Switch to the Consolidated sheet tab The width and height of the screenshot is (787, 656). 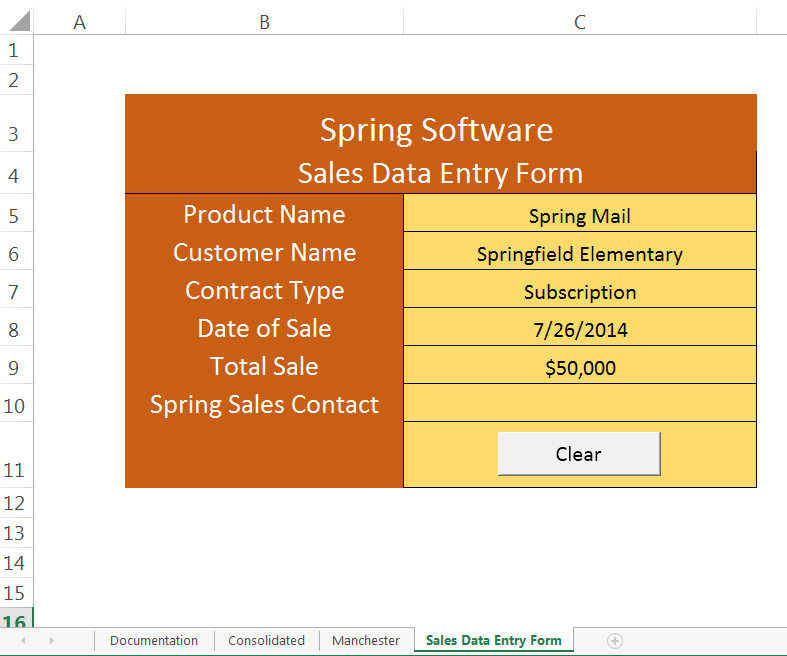tap(266, 641)
